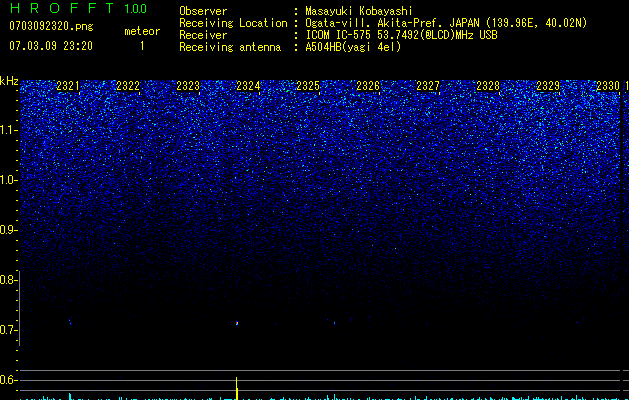Click the date stamp 07.03.09 23:20

[51, 46]
